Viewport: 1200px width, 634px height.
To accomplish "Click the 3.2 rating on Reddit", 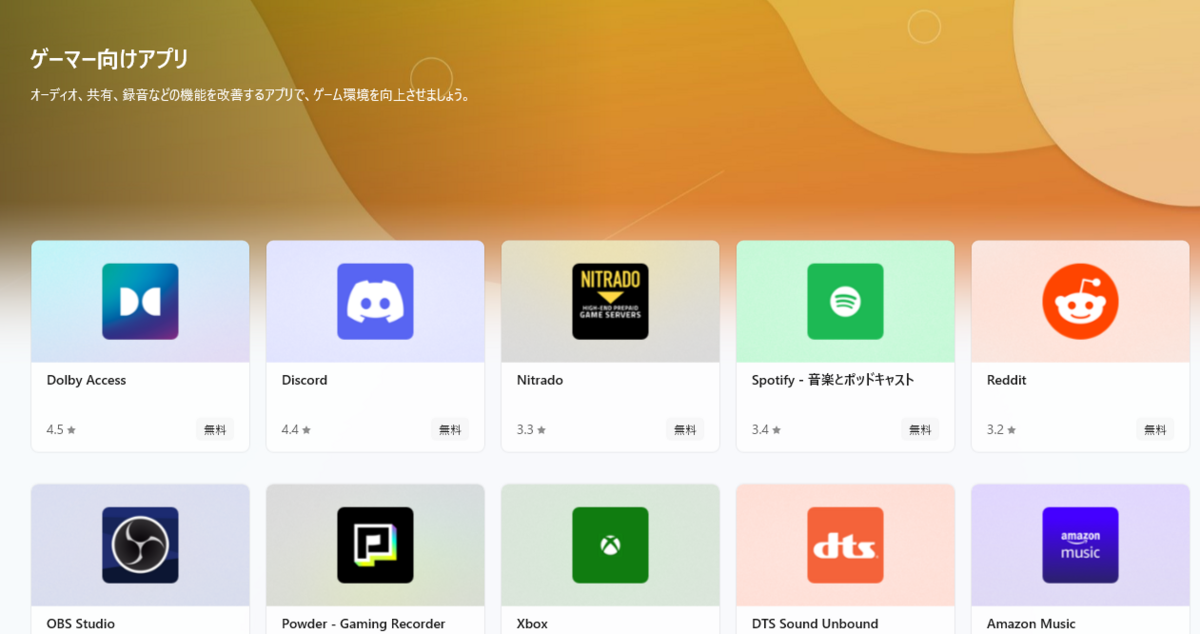I will point(1001,430).
